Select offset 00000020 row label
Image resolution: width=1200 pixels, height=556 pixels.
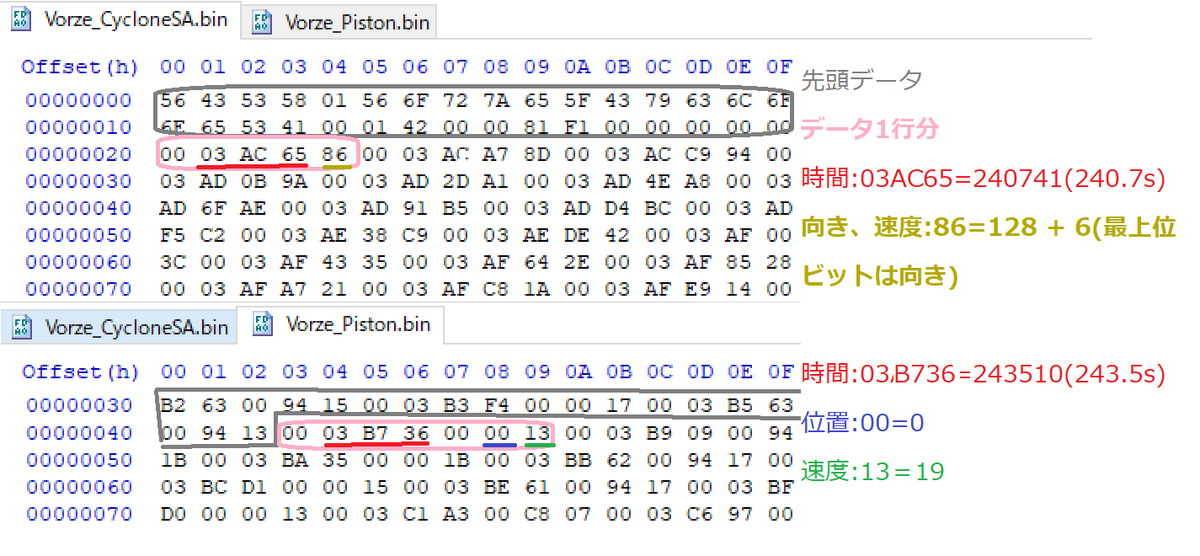click(x=79, y=154)
